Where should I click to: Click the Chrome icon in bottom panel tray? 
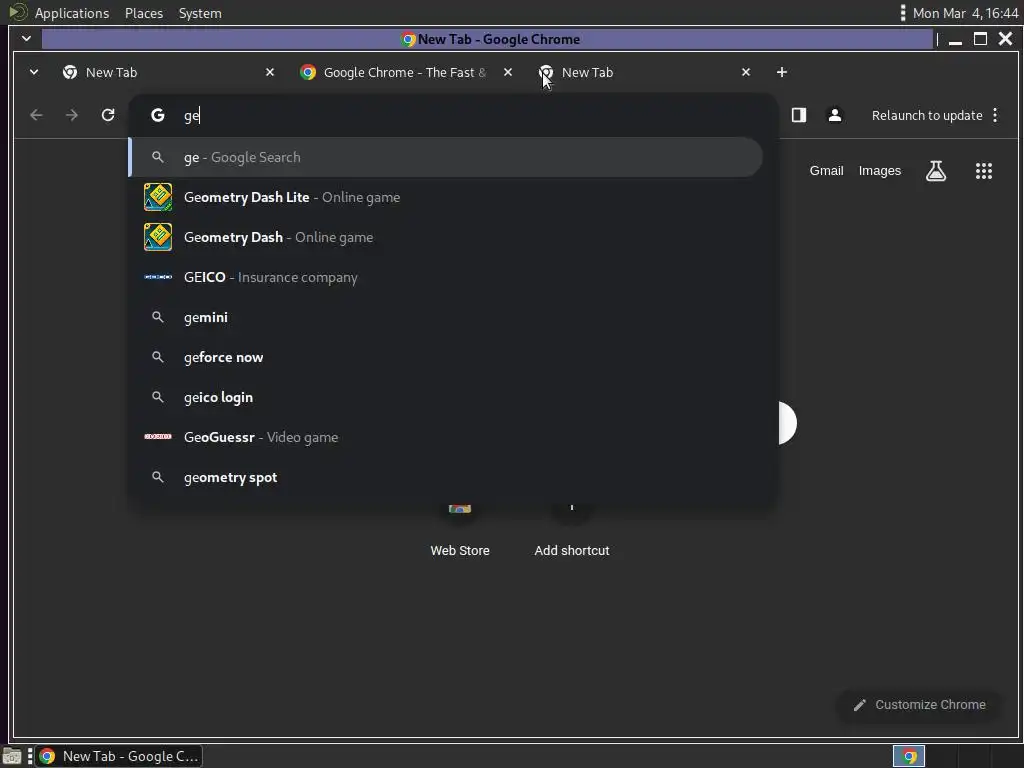tap(909, 756)
